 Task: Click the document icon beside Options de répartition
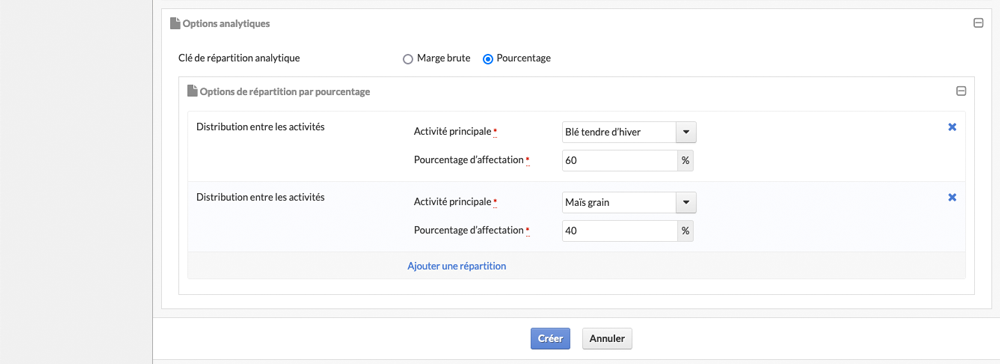[192, 91]
